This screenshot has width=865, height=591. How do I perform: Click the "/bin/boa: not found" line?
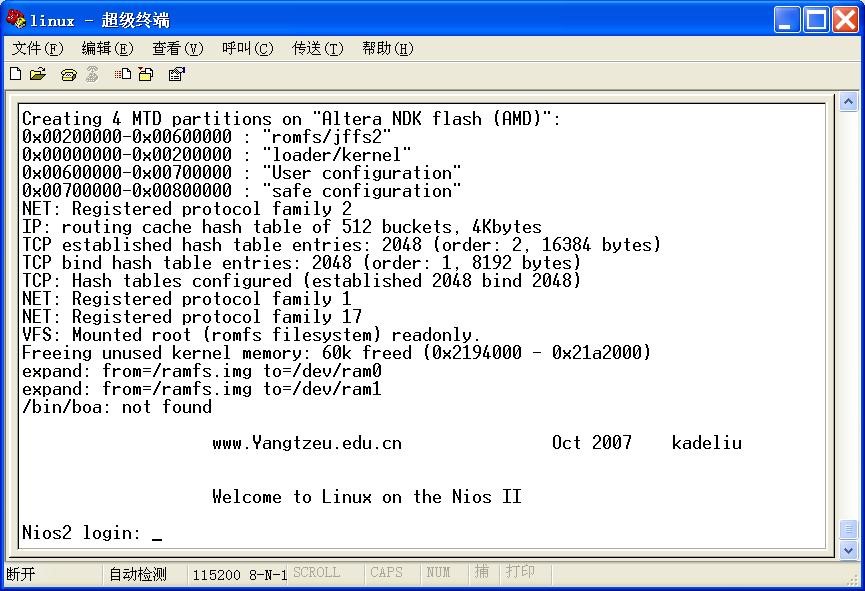click(117, 407)
